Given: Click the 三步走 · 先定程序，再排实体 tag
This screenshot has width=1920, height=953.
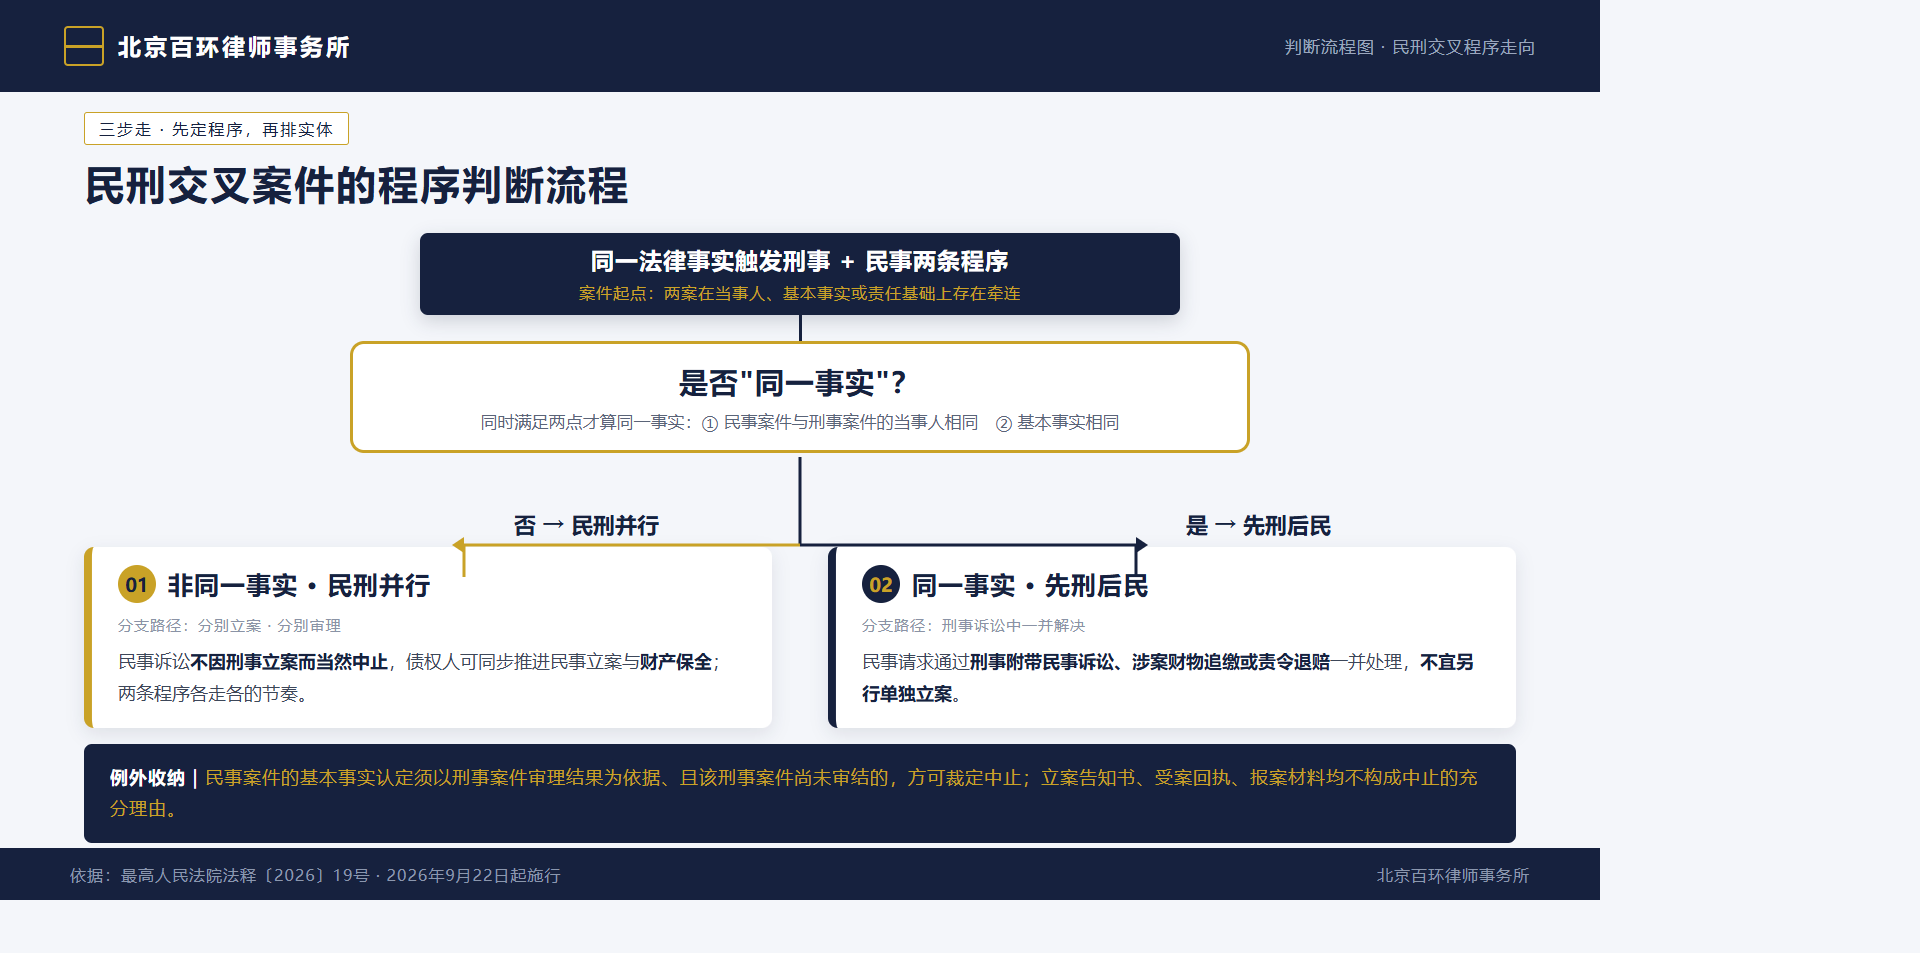Looking at the screenshot, I should coord(216,129).
